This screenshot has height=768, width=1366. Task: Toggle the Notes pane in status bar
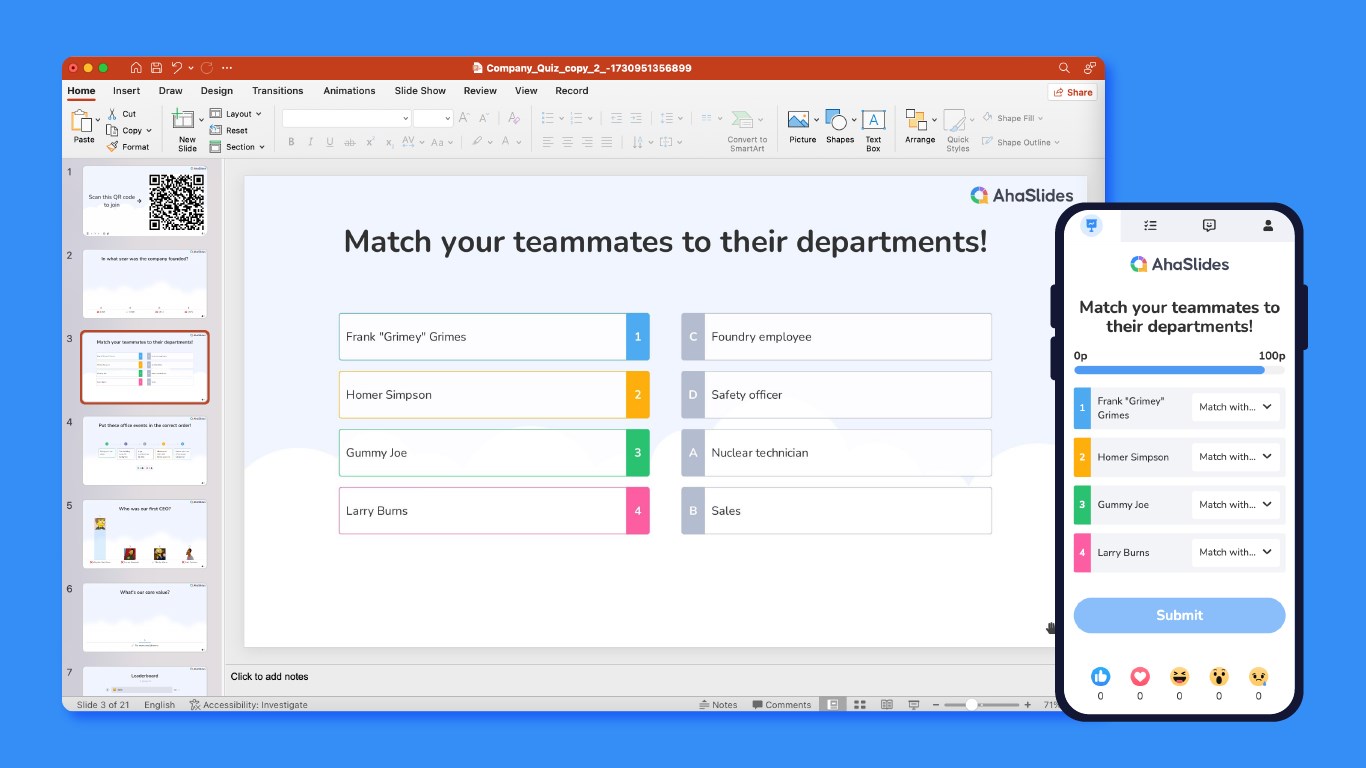pyautogui.click(x=718, y=704)
